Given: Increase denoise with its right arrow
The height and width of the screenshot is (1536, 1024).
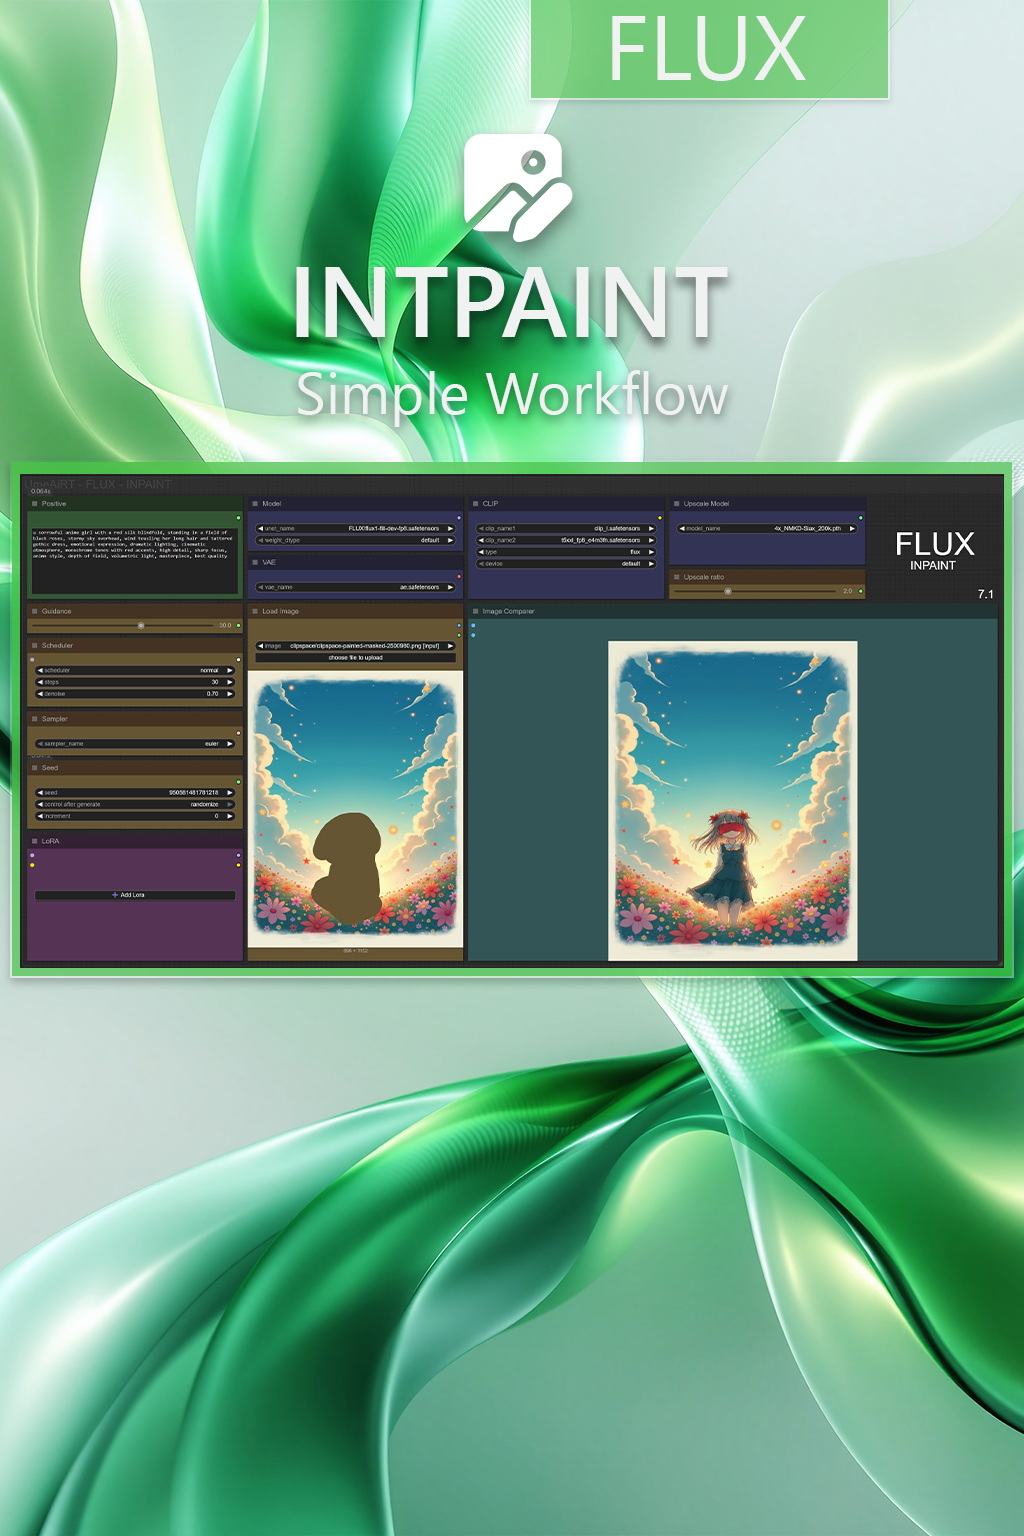Looking at the screenshot, I should (x=229, y=693).
